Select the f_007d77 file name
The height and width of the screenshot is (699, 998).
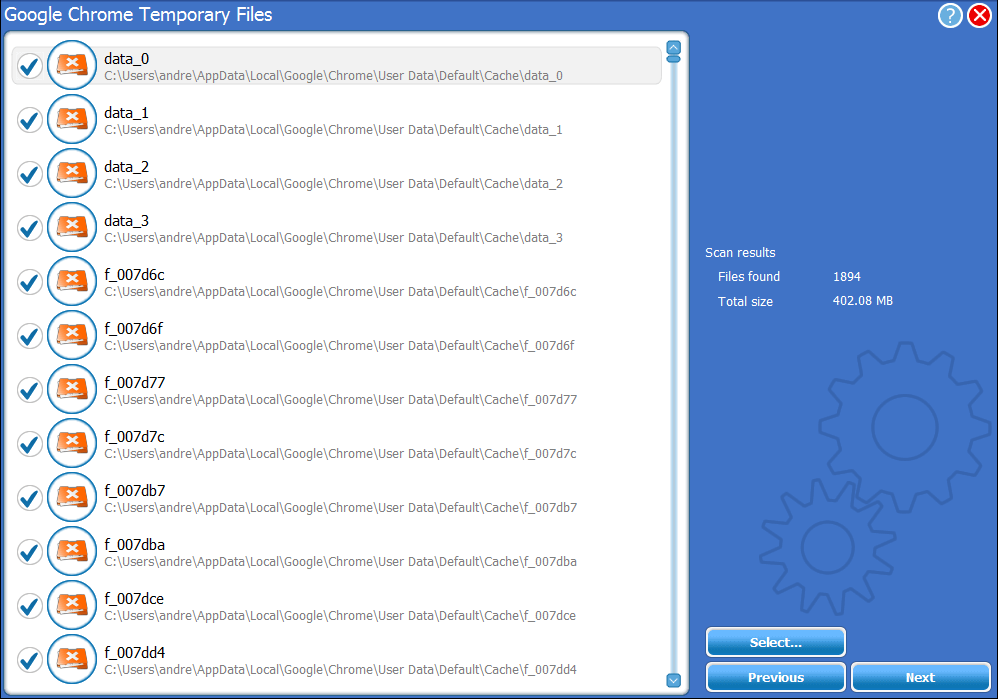135,383
